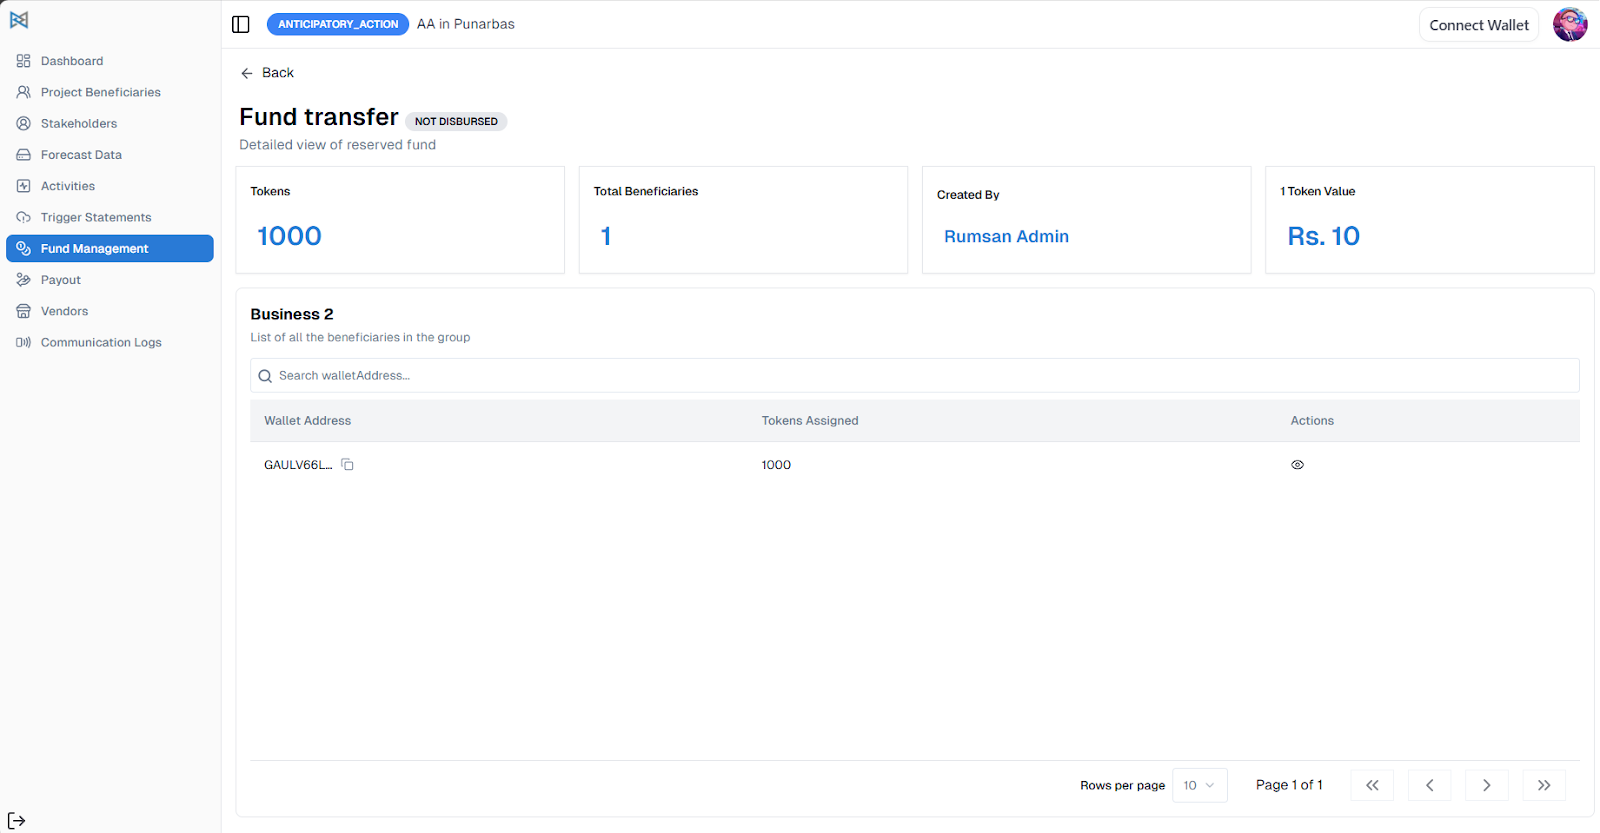Click the Project Beneficiaries people icon

click(x=23, y=92)
